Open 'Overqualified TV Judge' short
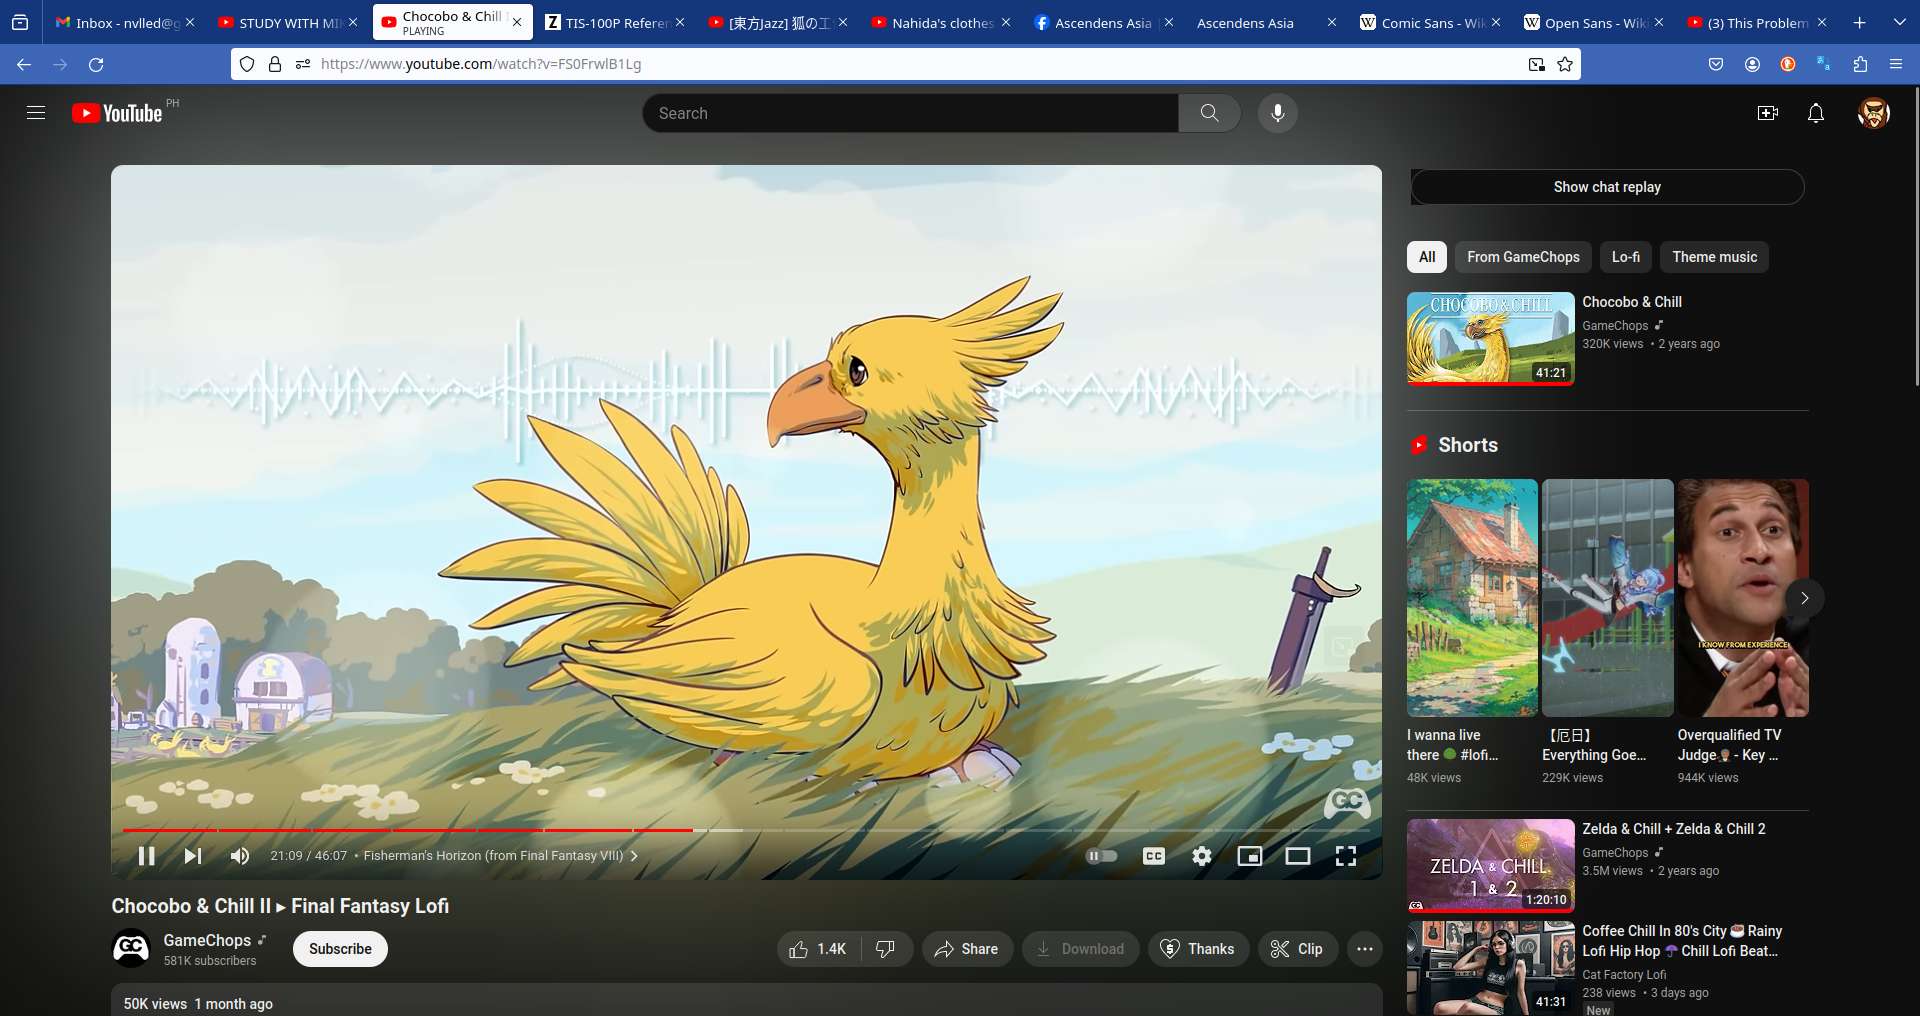Image resolution: width=1920 pixels, height=1016 pixels. coord(1743,598)
